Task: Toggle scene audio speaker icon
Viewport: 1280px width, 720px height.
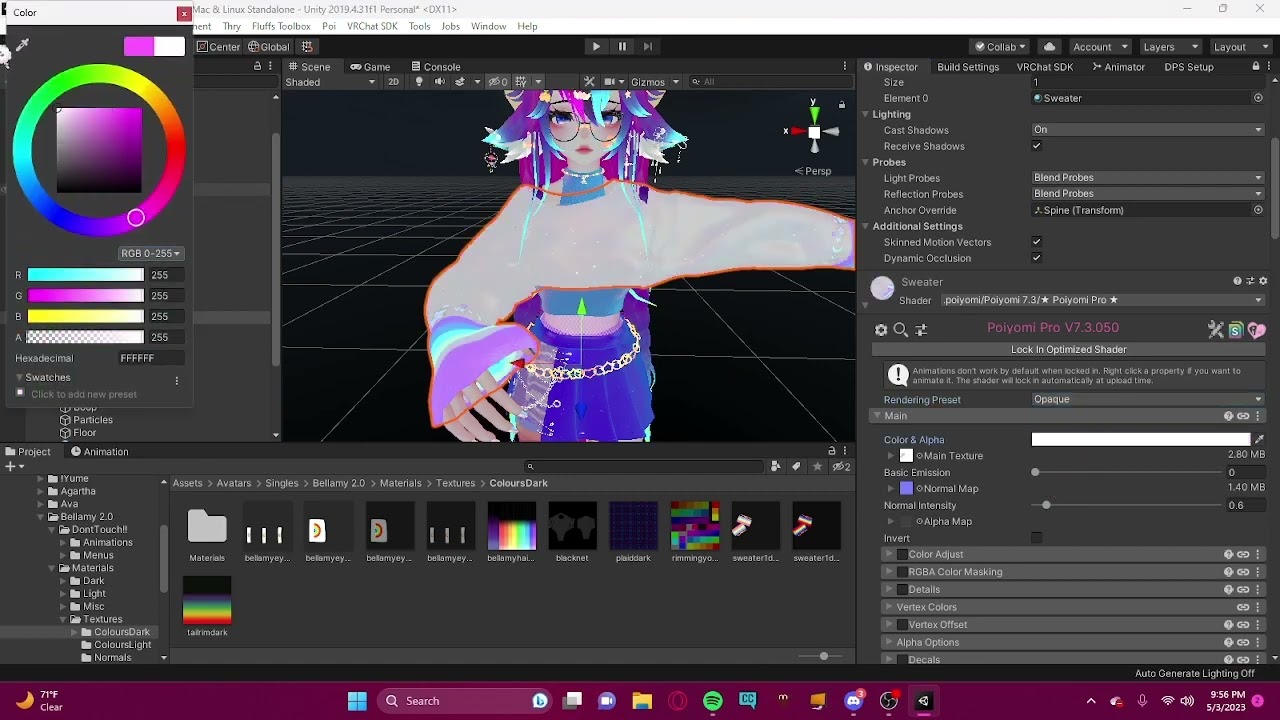Action: tap(439, 82)
